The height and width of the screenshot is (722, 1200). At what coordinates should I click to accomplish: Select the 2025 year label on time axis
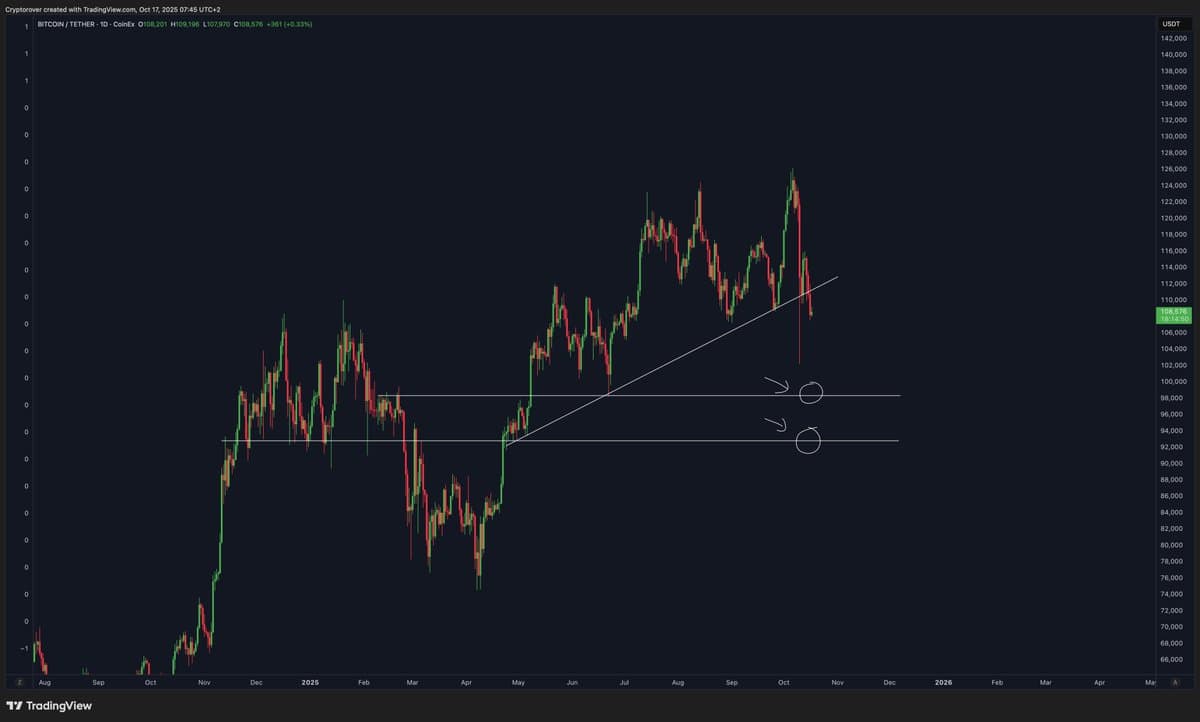coord(309,682)
